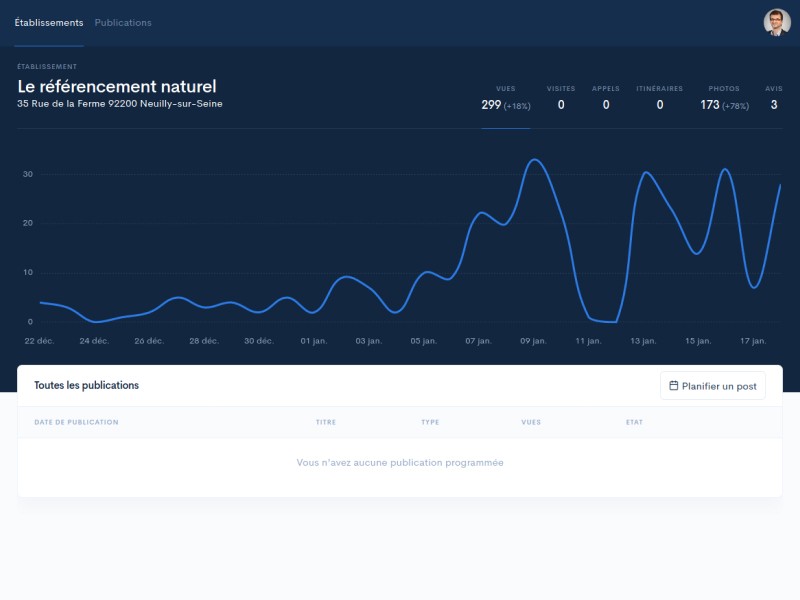Click the Le référencement naturel title
The image size is (800, 600).
(x=117, y=86)
